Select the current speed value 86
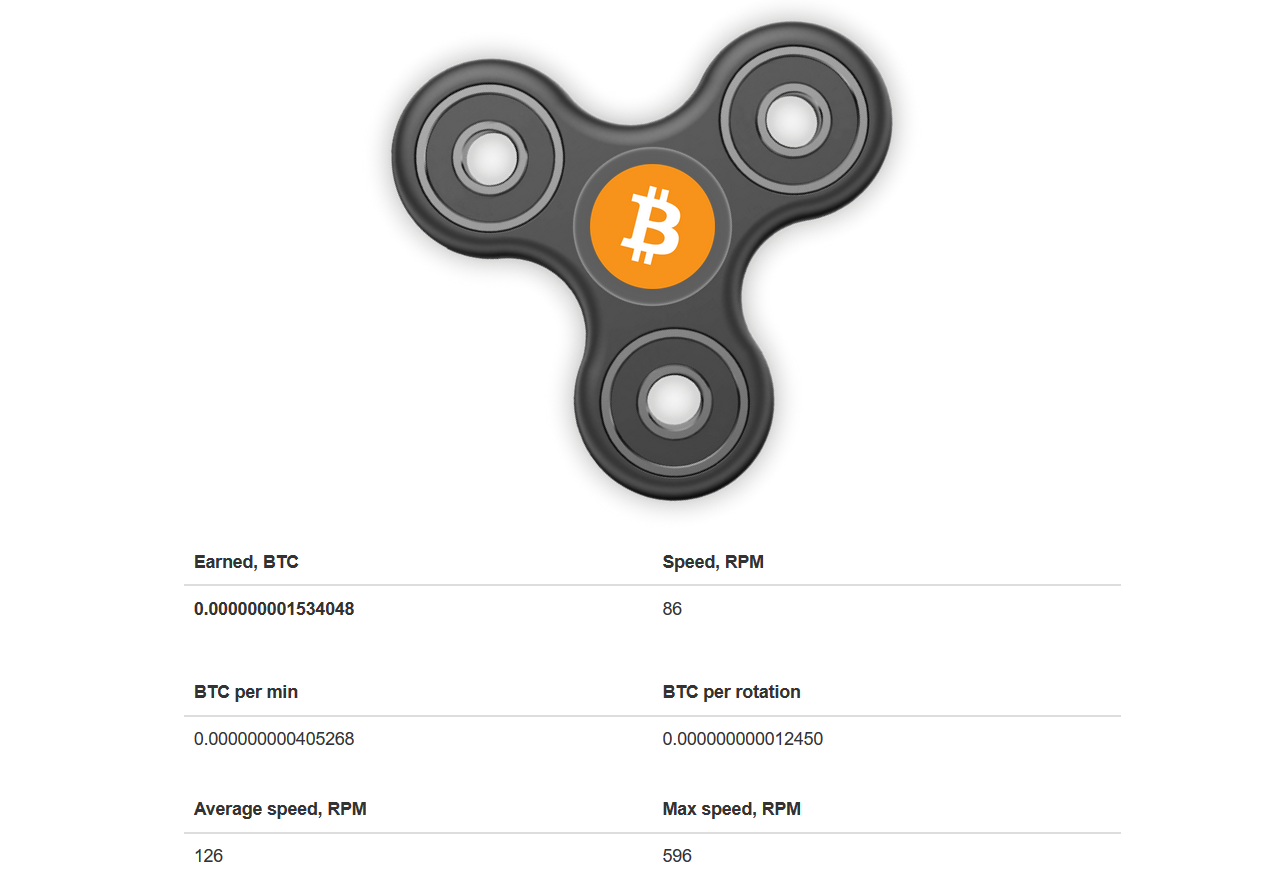Image resolution: width=1263 pixels, height=889 pixels. tap(672, 609)
